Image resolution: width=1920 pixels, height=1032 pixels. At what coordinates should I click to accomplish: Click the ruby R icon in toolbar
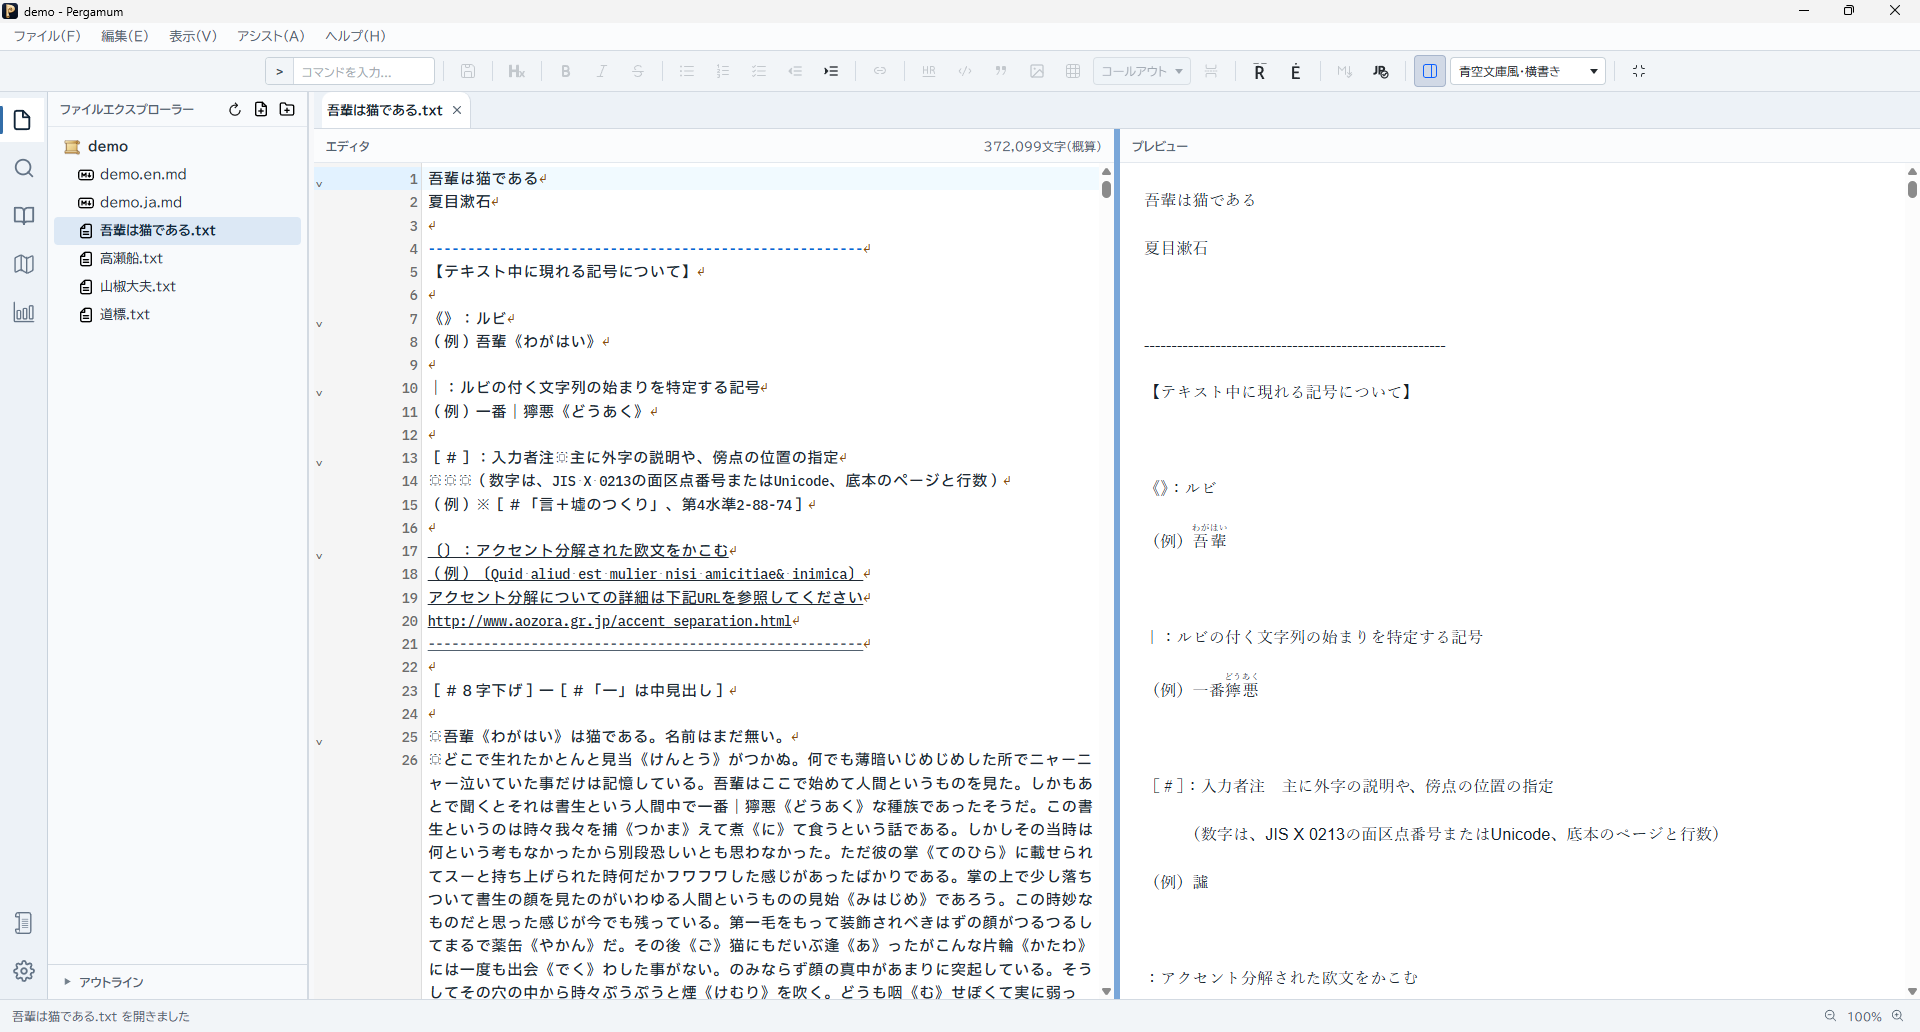pos(1260,71)
